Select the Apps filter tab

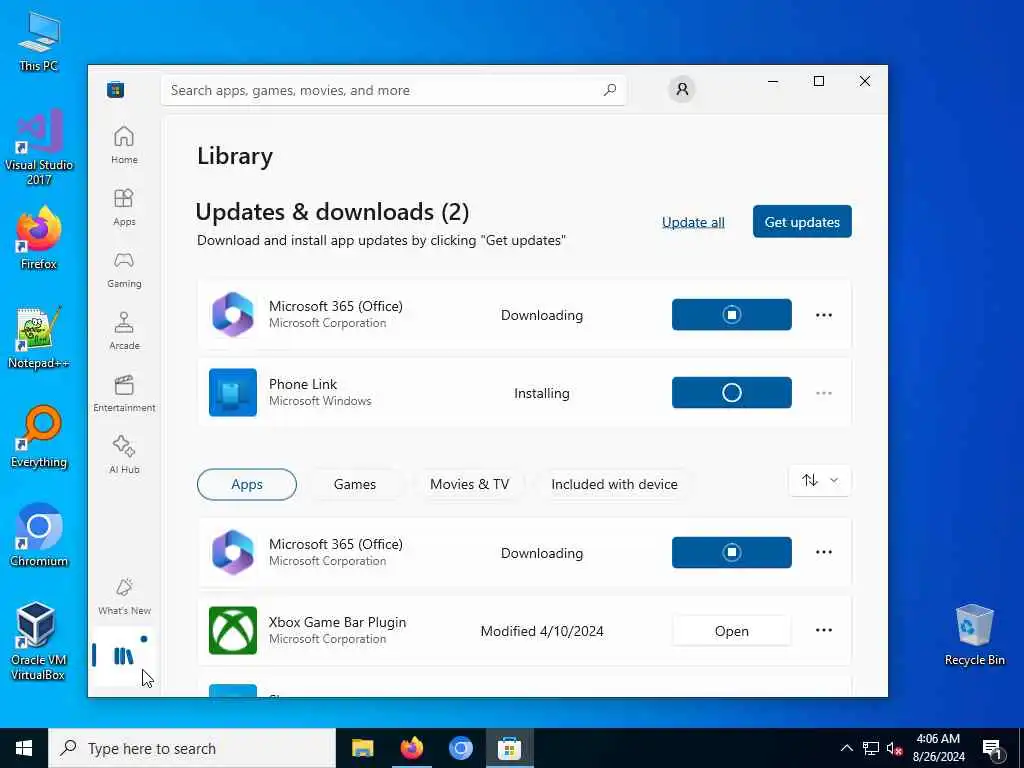coord(247,484)
